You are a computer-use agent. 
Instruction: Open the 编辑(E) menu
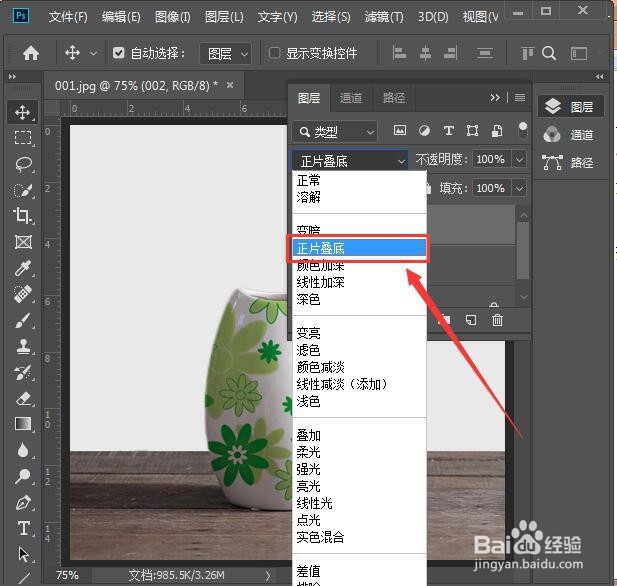tap(121, 17)
